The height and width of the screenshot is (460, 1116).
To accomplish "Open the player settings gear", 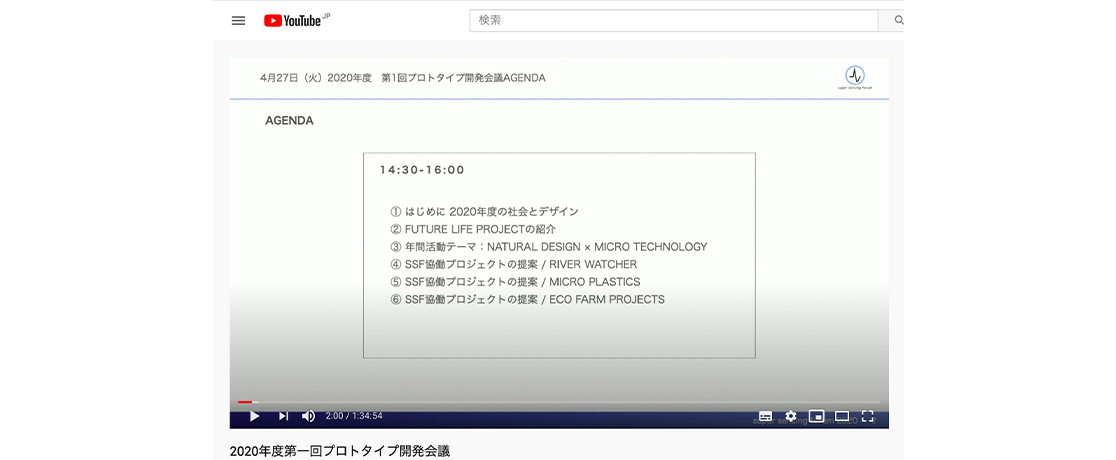I will 791,416.
